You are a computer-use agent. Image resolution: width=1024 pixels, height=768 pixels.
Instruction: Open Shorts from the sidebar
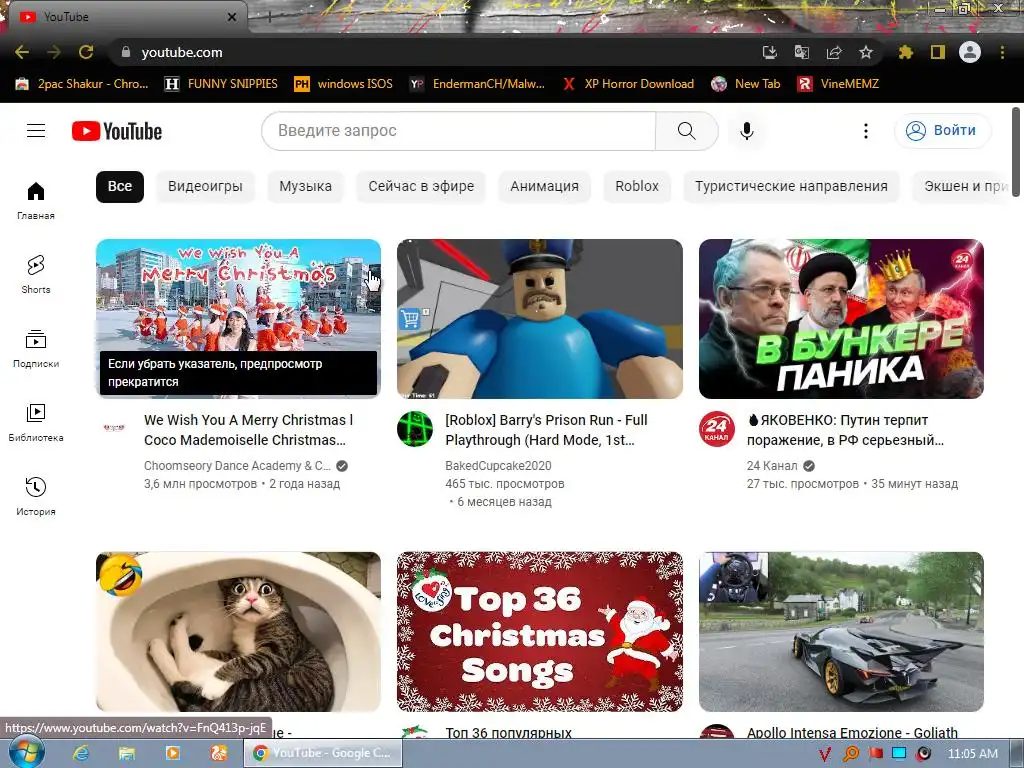click(x=36, y=274)
